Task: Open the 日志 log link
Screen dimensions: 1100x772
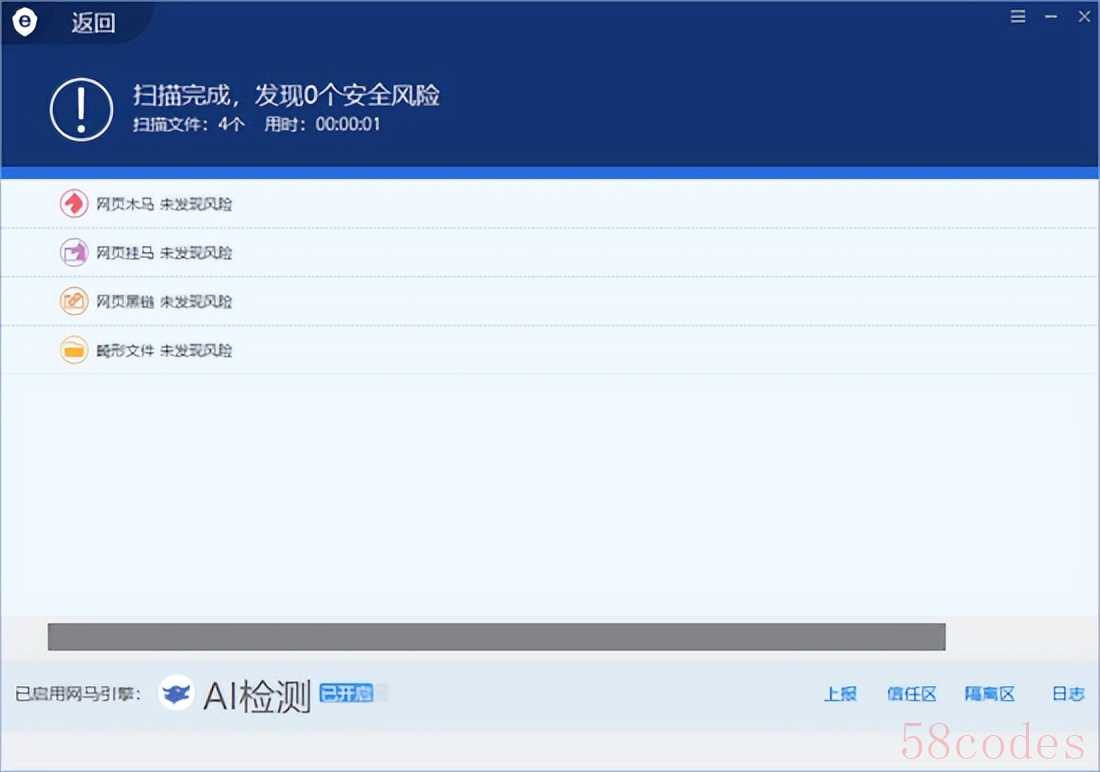Action: click(x=1068, y=694)
